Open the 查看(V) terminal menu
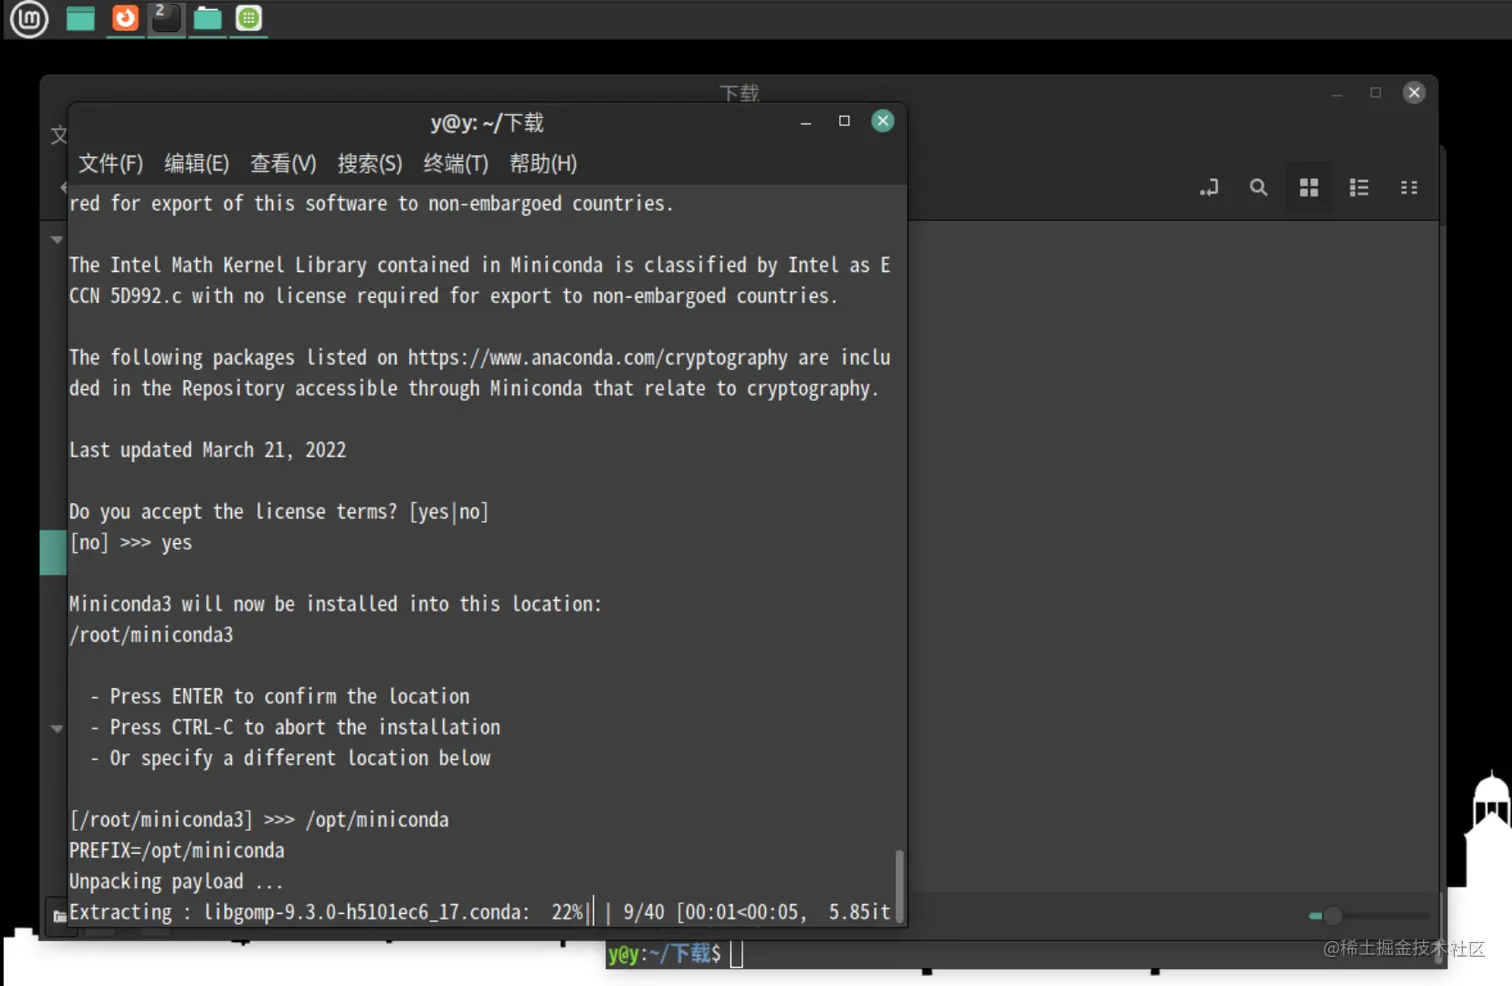1512x986 pixels. [x=283, y=163]
